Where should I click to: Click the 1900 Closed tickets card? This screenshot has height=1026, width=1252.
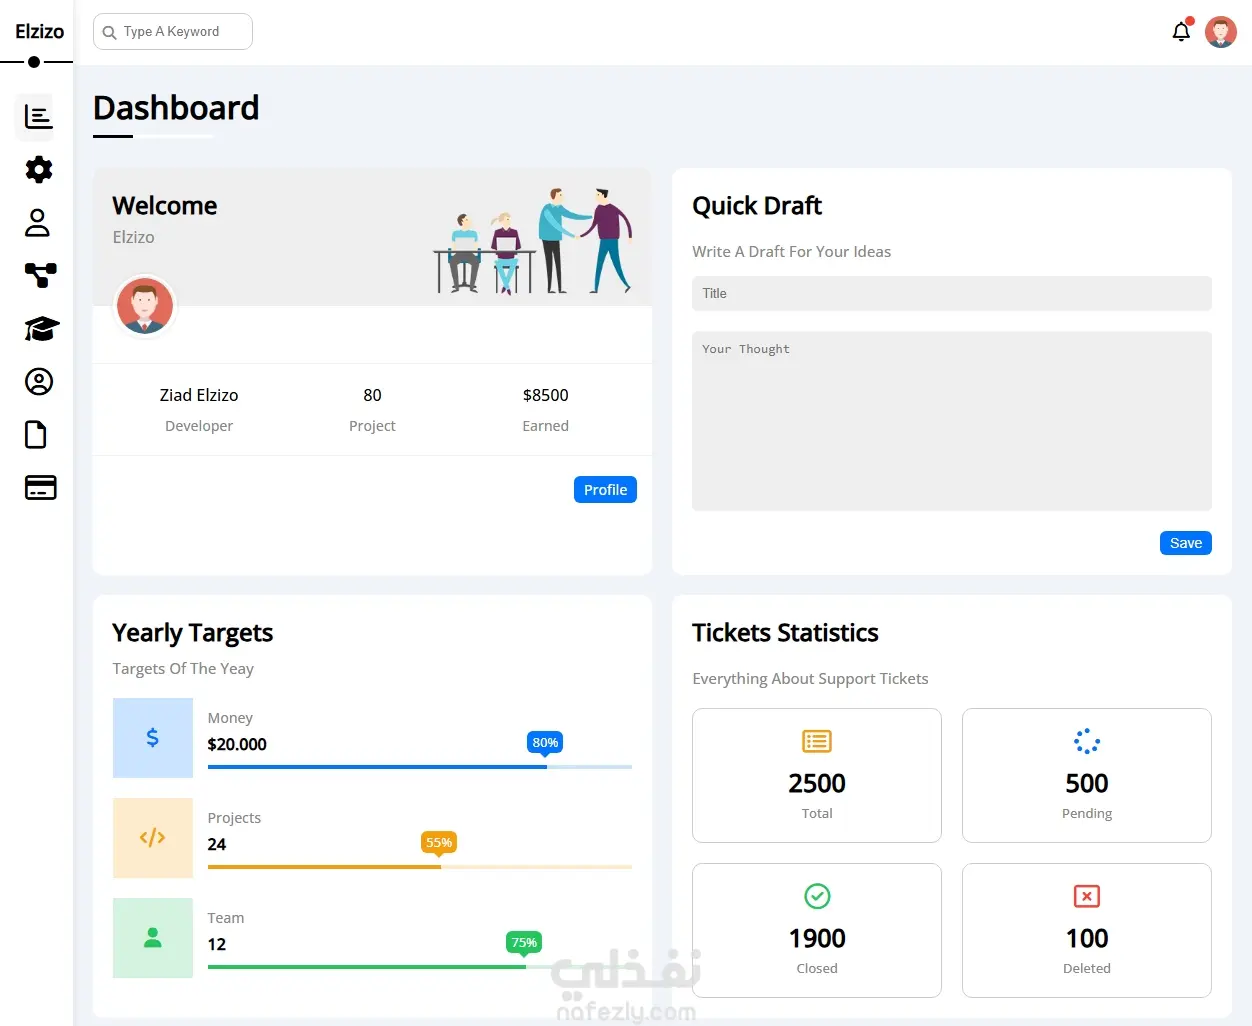coord(817,931)
